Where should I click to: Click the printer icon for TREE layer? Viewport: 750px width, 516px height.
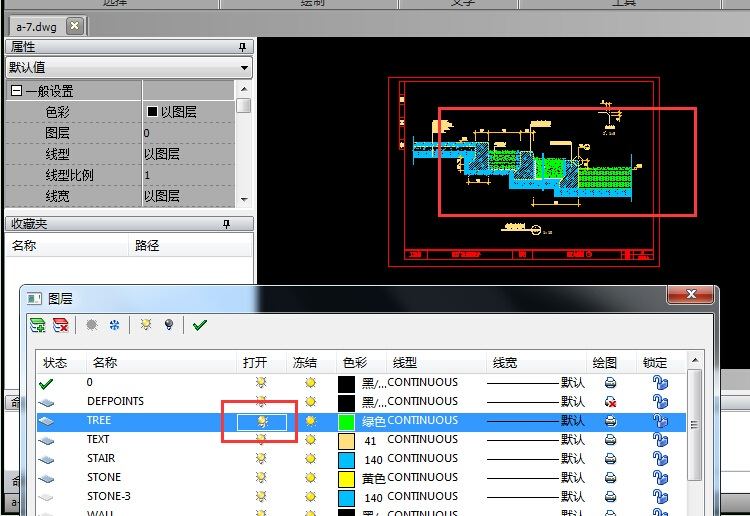[610, 421]
